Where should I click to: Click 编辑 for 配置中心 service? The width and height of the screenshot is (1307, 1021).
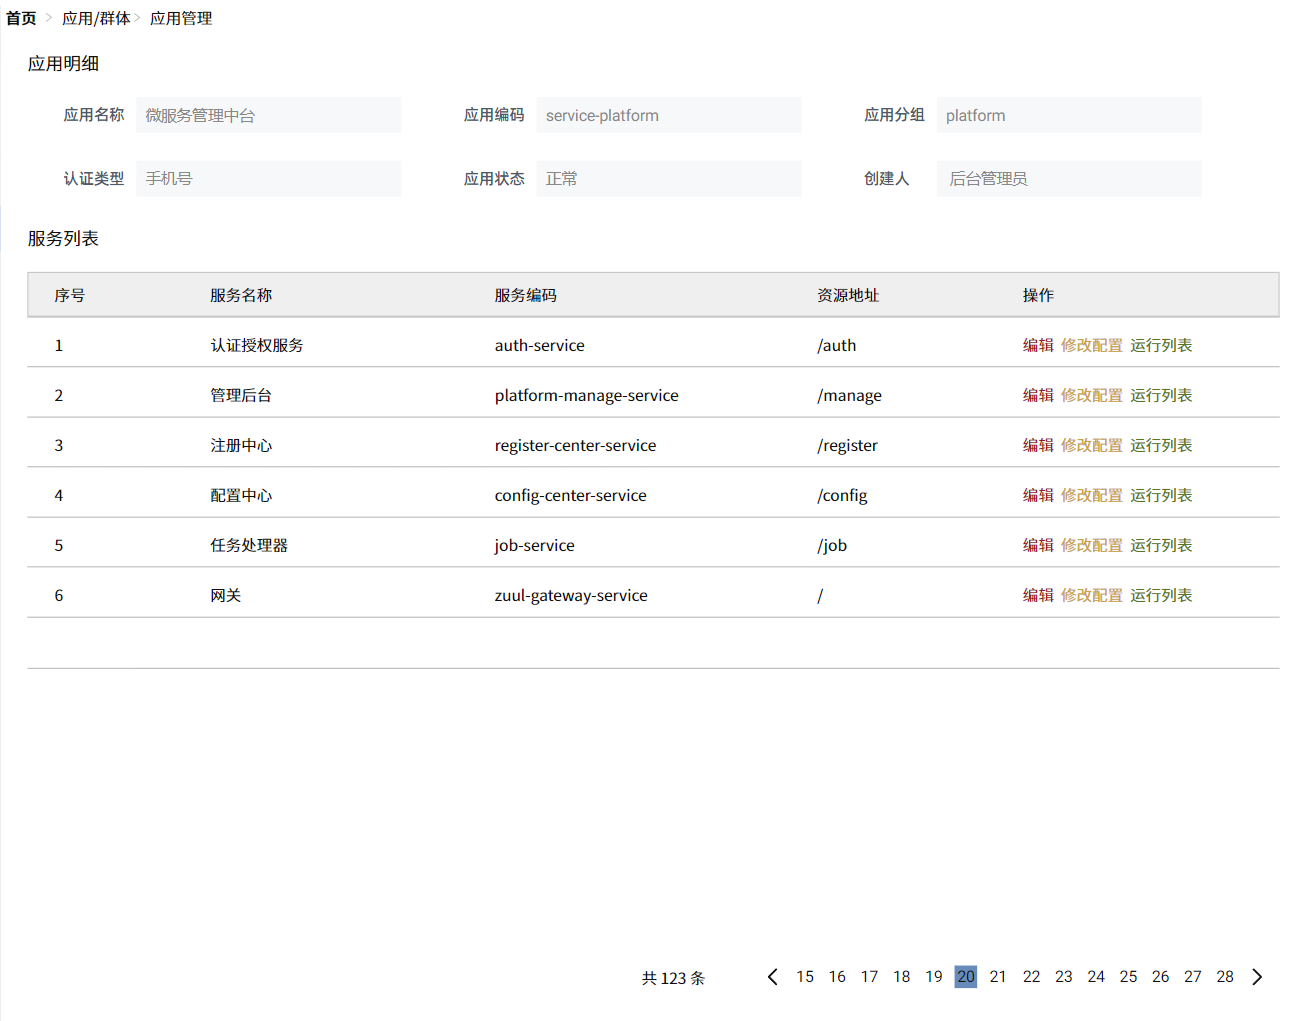tap(1037, 495)
